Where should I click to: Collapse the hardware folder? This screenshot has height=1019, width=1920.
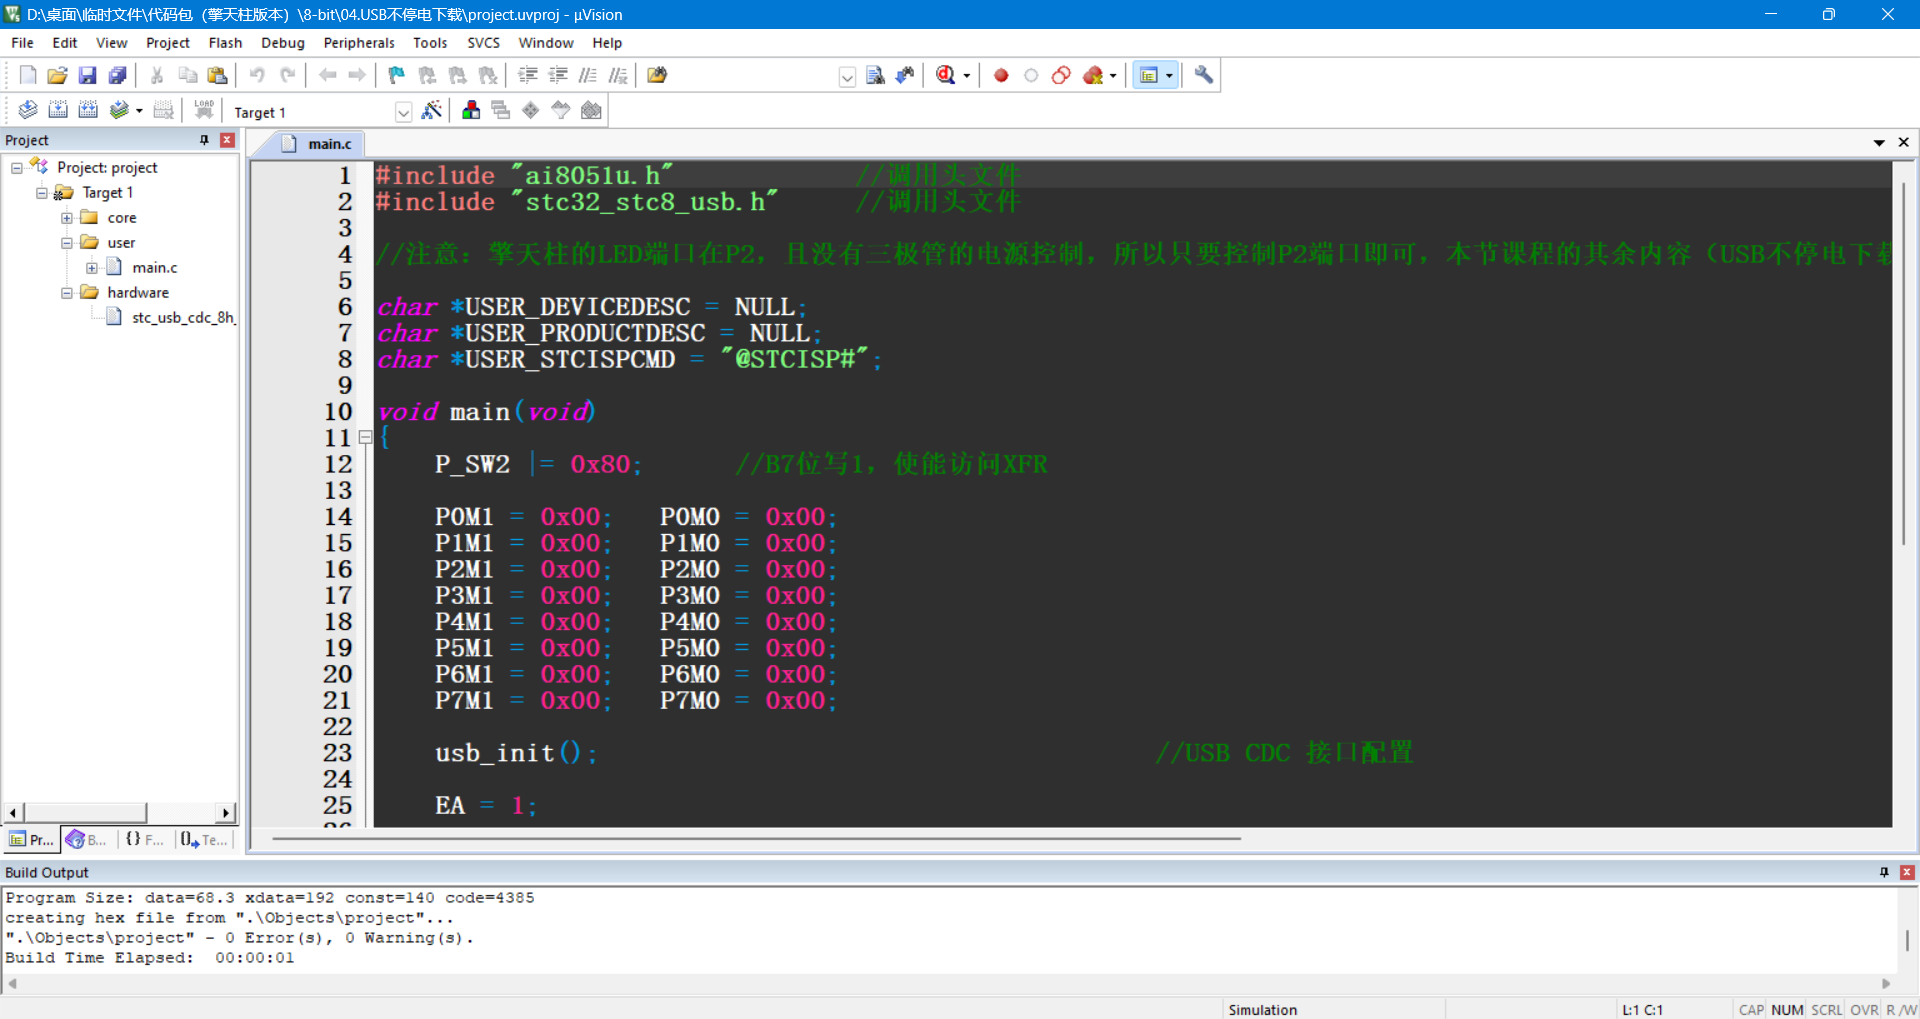coord(67,293)
